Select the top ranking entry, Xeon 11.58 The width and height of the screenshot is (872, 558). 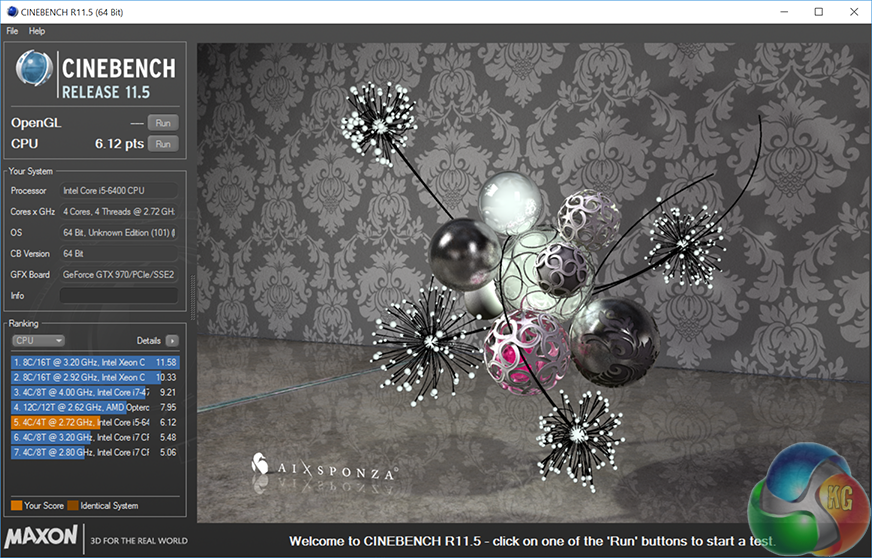pyautogui.click(x=94, y=362)
